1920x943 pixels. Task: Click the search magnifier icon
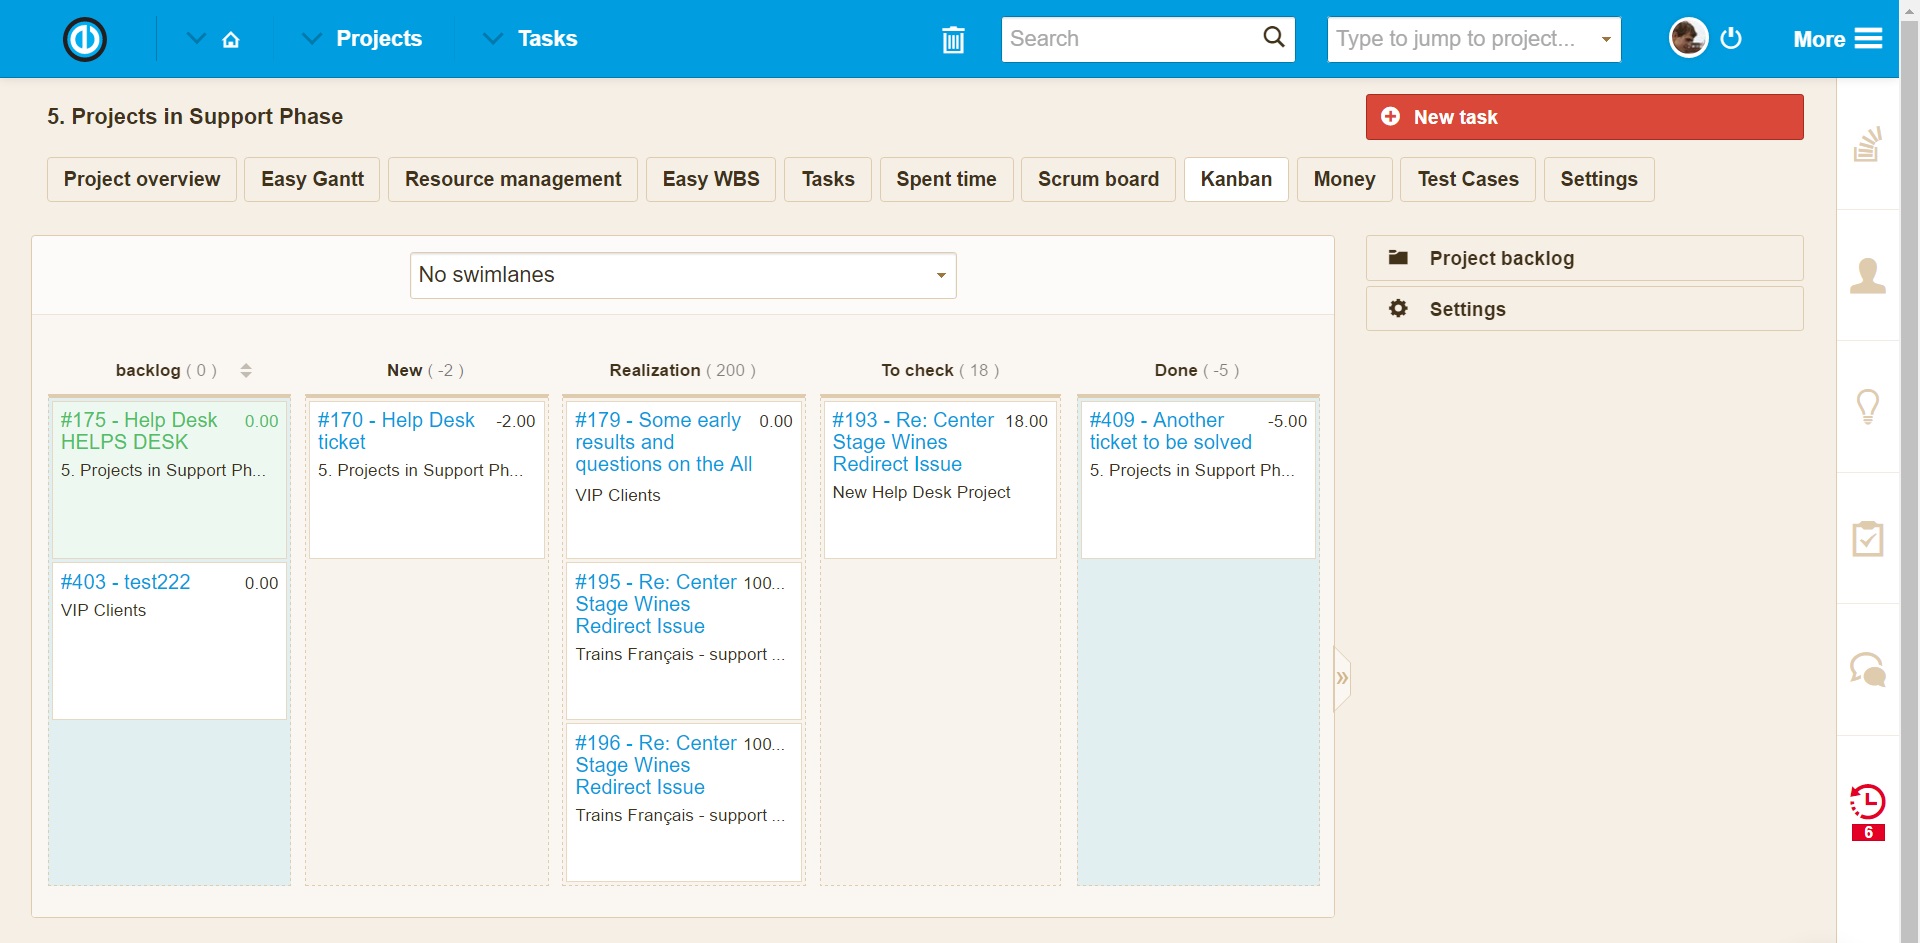coord(1272,38)
